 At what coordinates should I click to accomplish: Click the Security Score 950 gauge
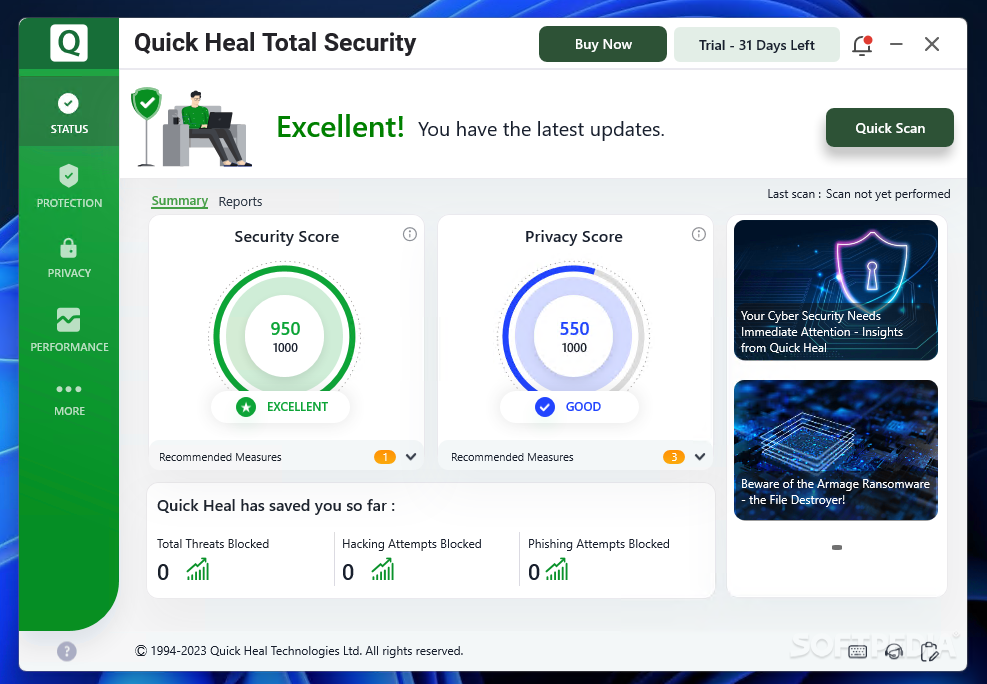(285, 337)
